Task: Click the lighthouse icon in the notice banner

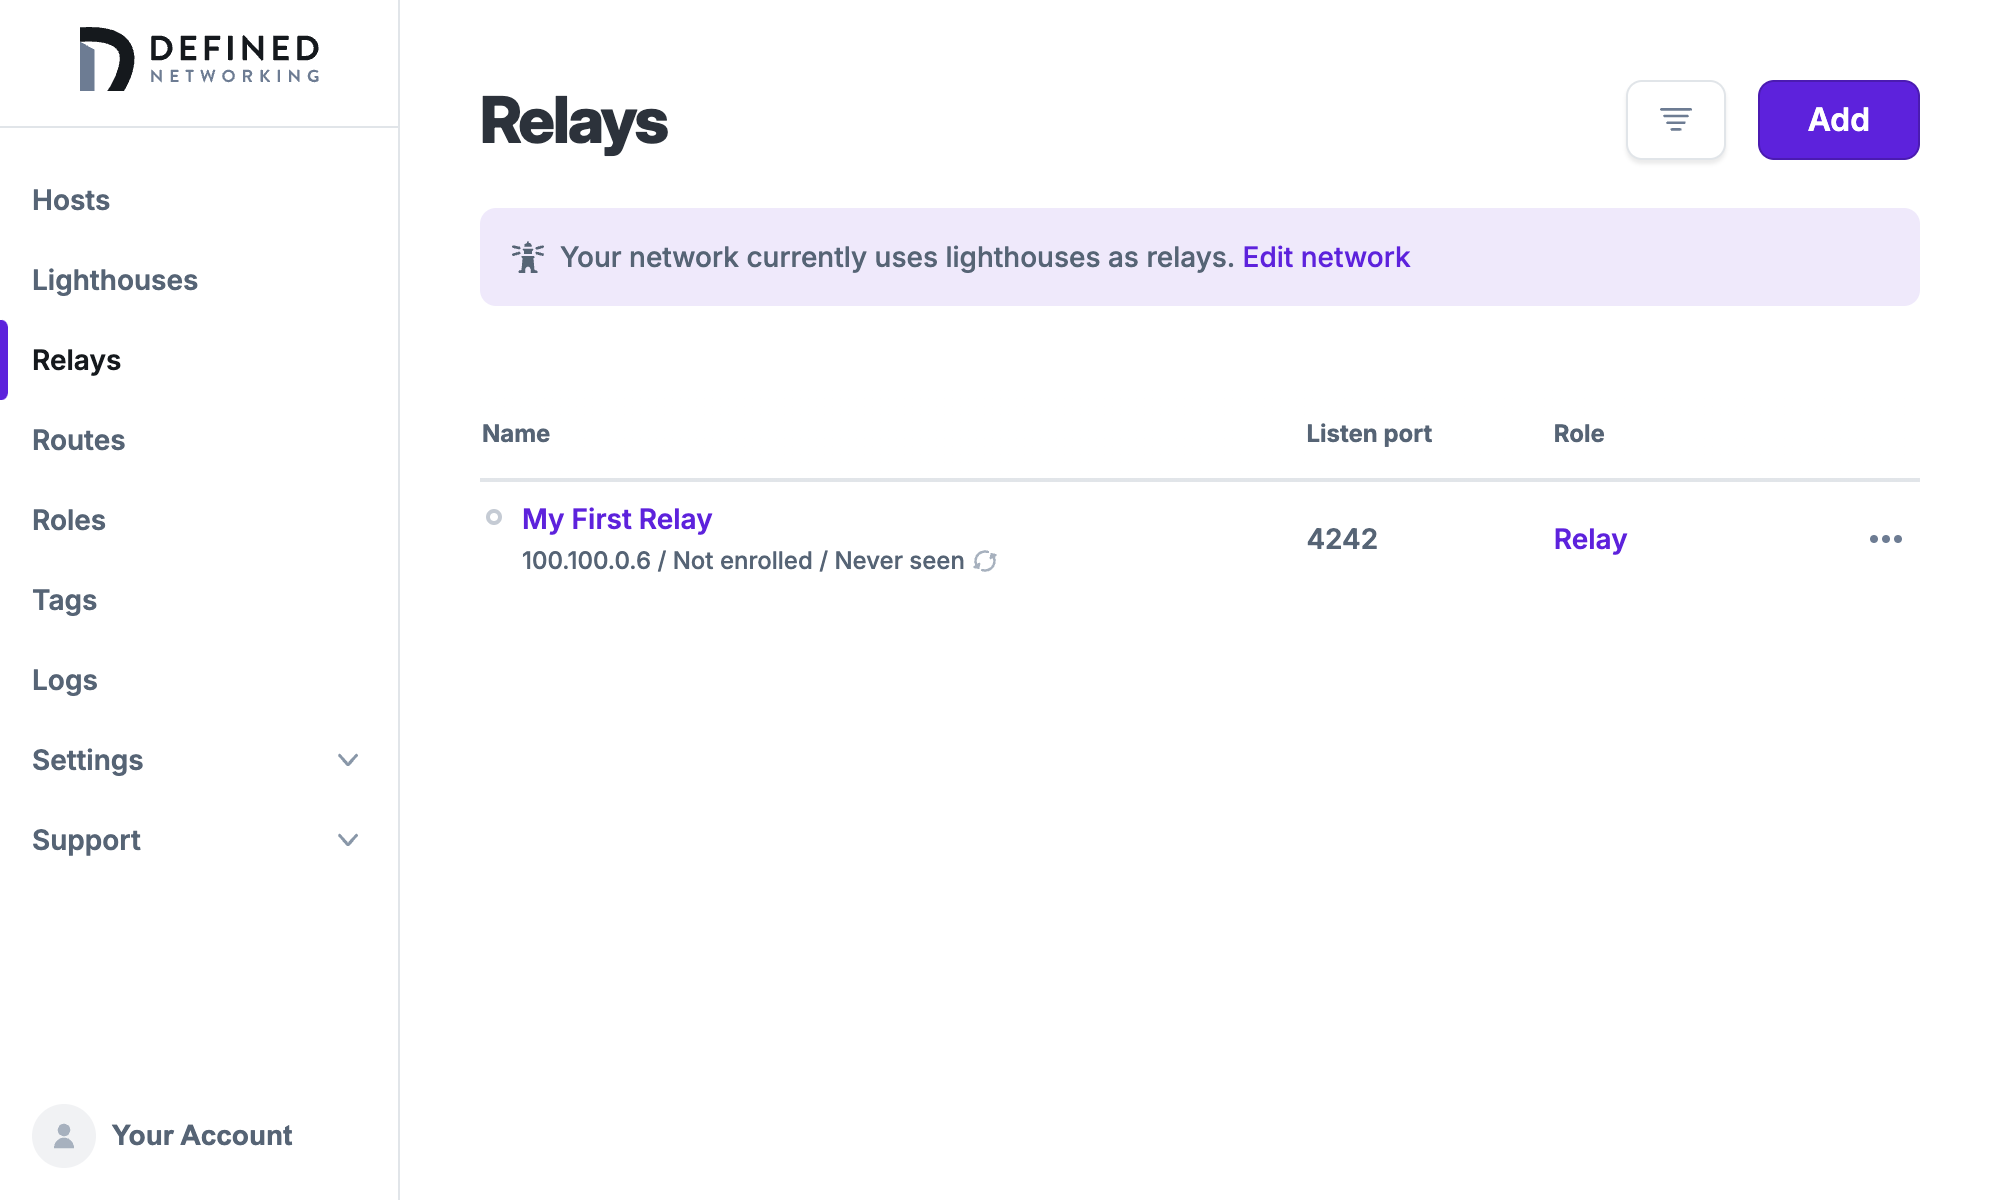Action: click(527, 257)
